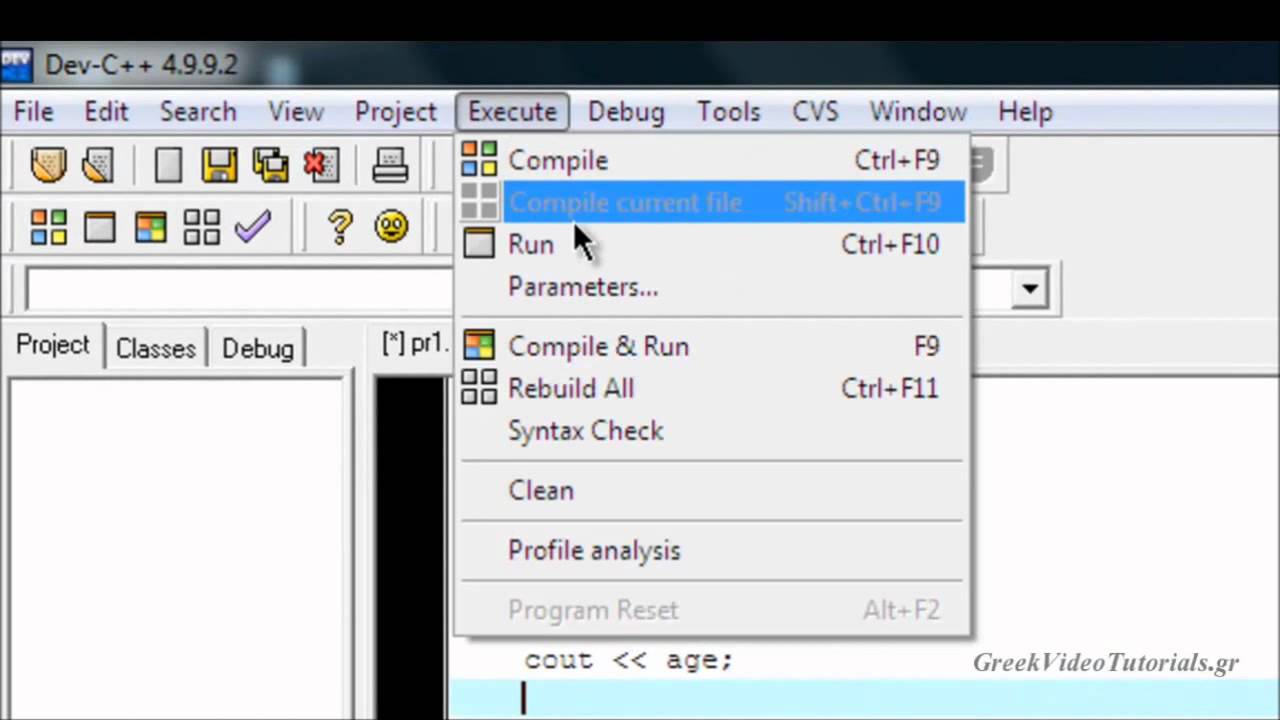Choose Clean from the Execute menu
The width and height of the screenshot is (1280, 720).
click(x=712, y=490)
